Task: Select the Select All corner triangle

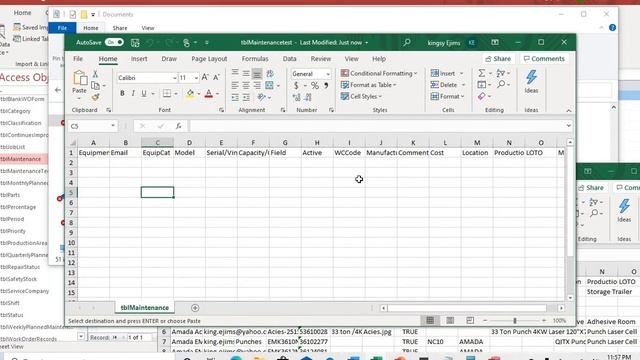Action: (x=73, y=143)
